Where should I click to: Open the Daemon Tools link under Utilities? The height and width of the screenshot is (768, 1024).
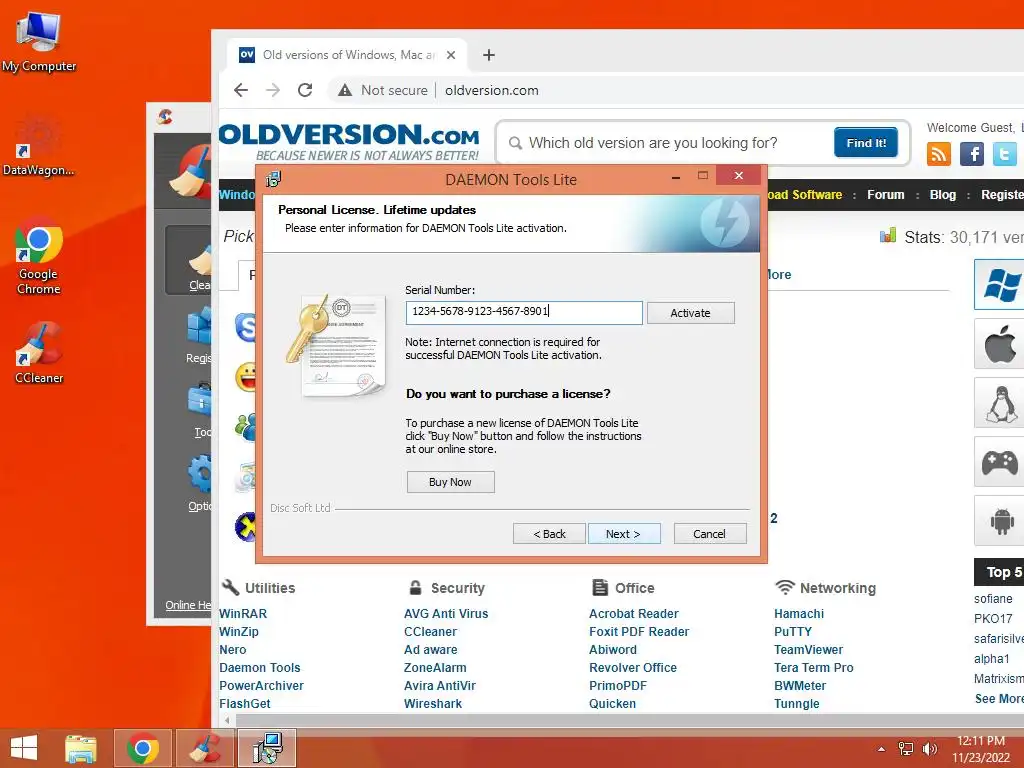click(x=260, y=667)
